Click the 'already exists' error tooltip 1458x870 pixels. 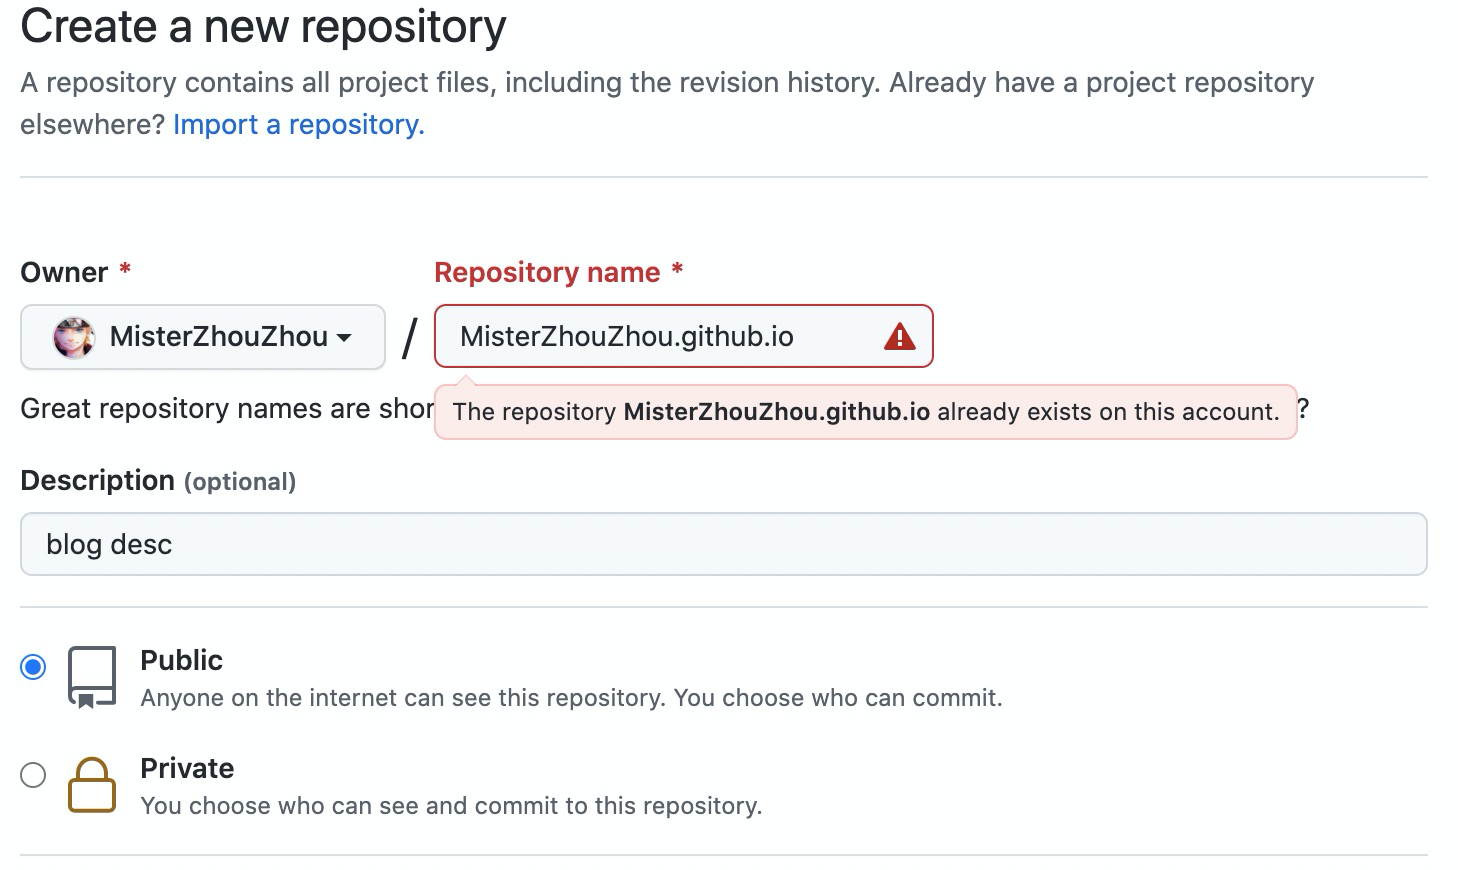[x=865, y=412]
